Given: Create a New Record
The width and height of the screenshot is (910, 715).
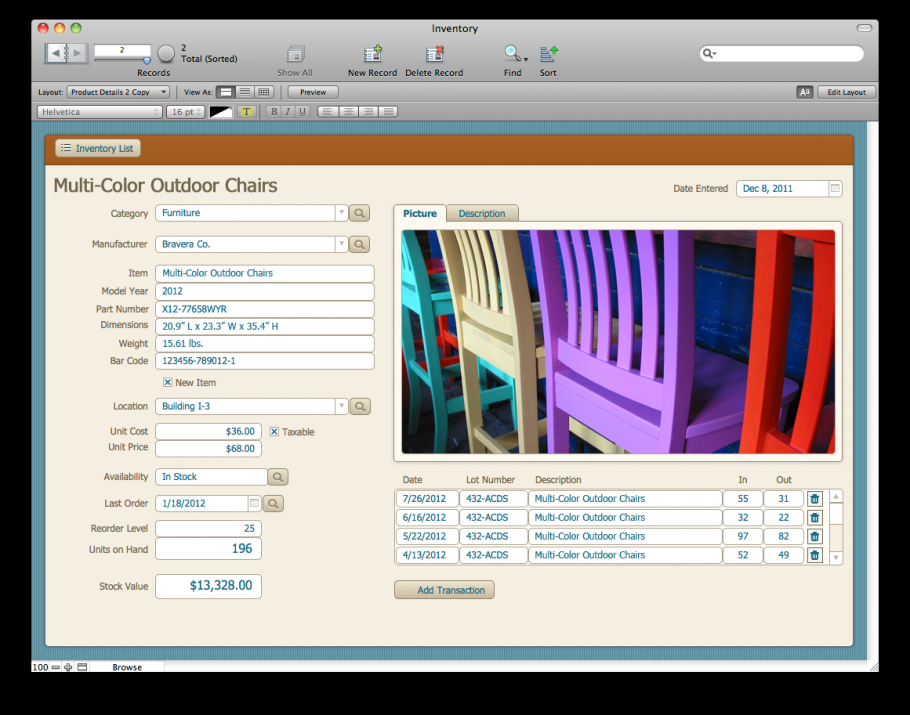Looking at the screenshot, I should [x=373, y=54].
